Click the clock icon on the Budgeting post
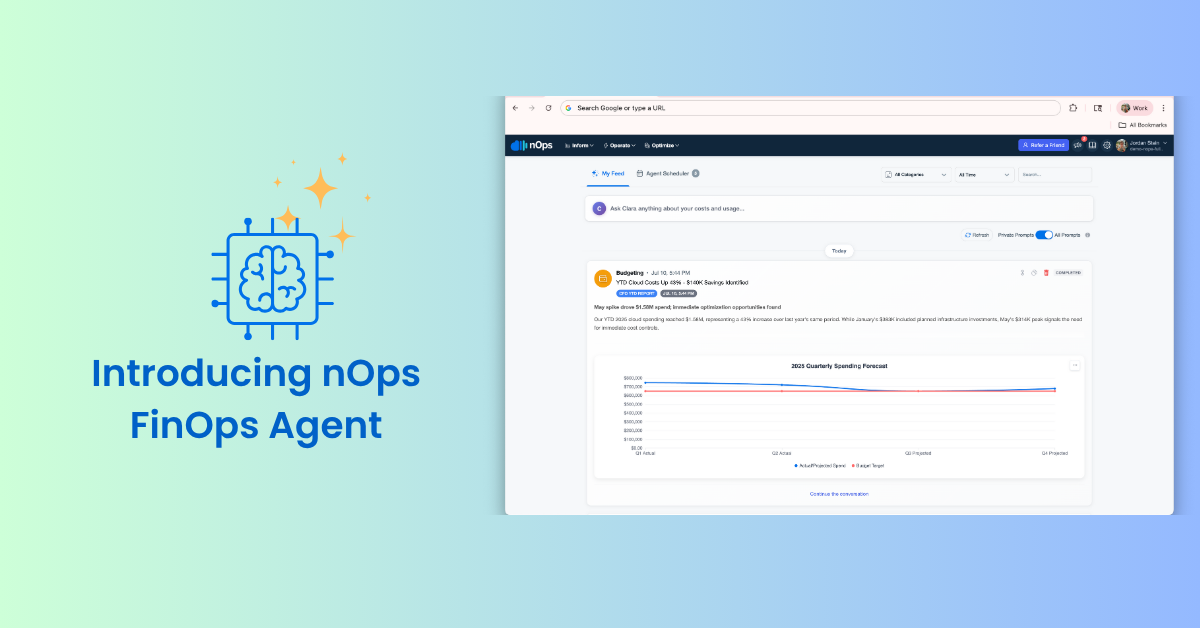The width and height of the screenshot is (1200, 628). [x=1034, y=272]
